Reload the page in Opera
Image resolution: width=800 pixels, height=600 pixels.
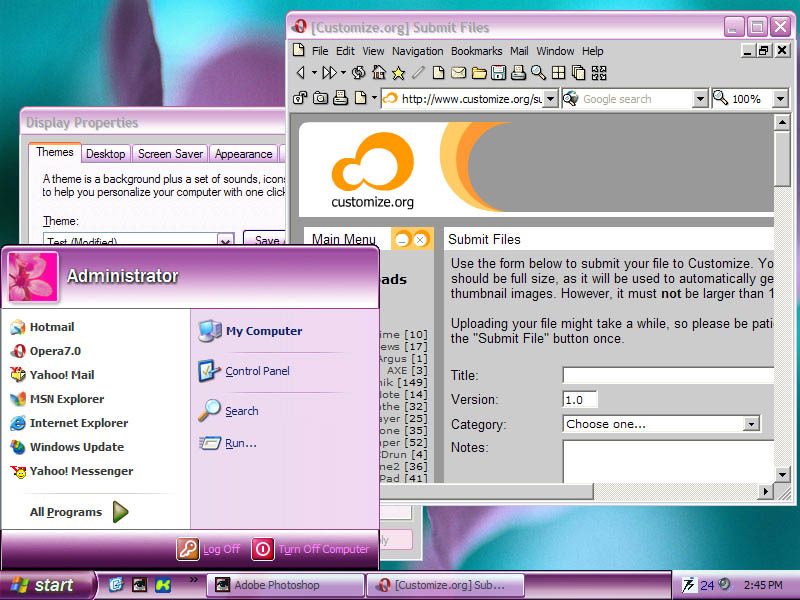pyautogui.click(x=358, y=73)
